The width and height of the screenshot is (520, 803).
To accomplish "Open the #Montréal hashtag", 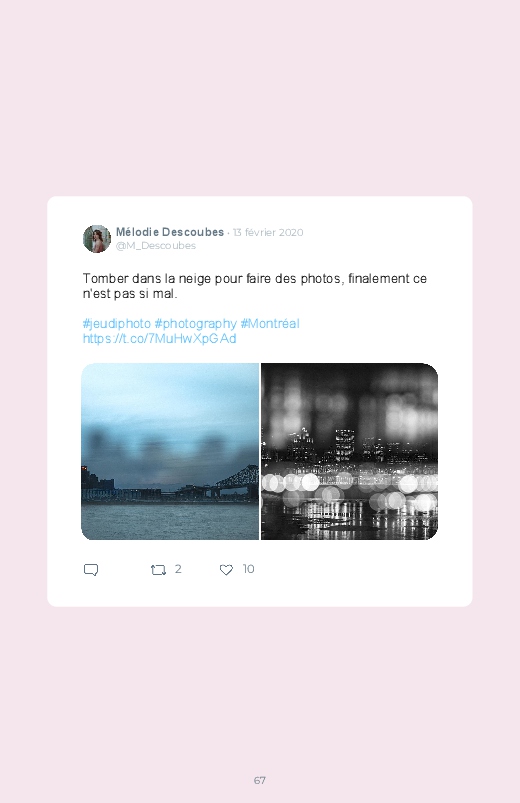I will 270,324.
